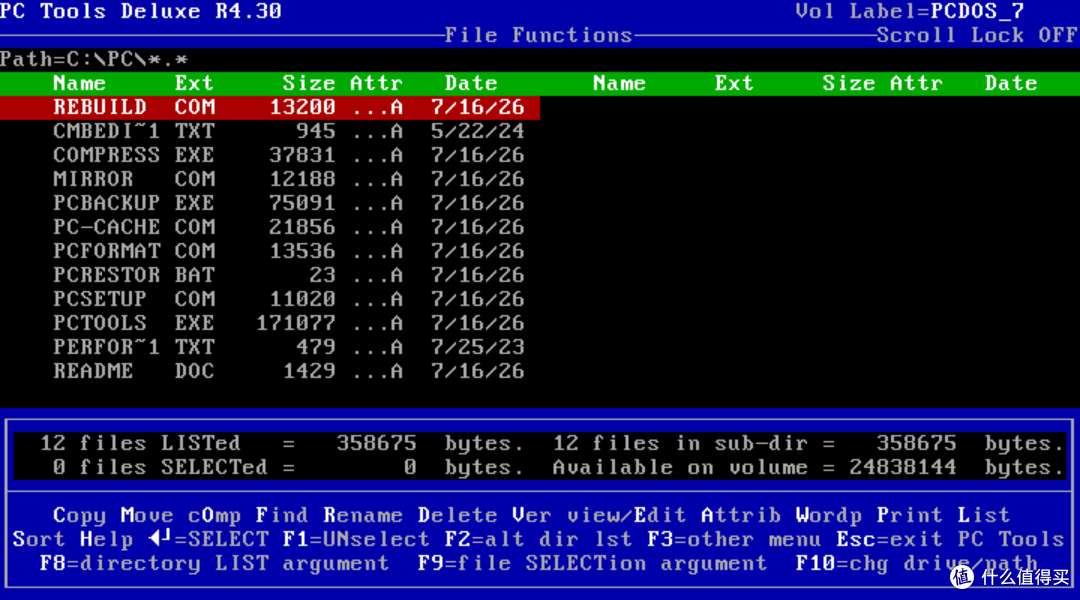Click the size 171077 of PCTOOLS
The image size is (1080, 600).
[x=295, y=324]
